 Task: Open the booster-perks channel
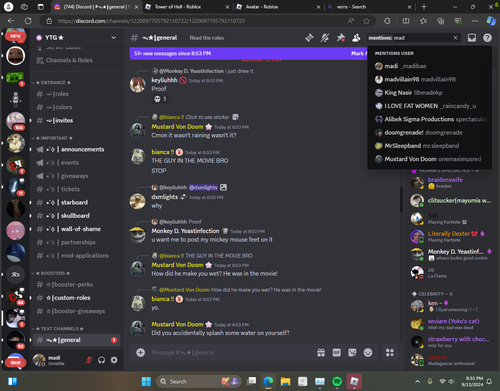pos(76,285)
